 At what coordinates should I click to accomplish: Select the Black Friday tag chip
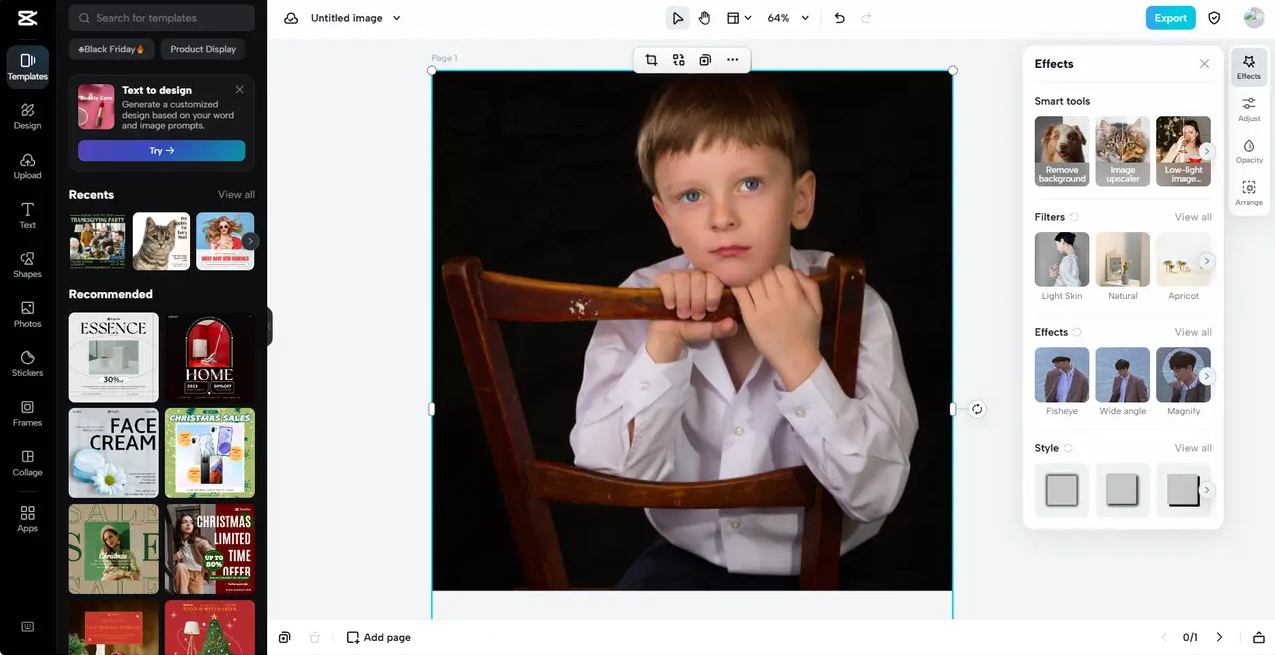111,49
